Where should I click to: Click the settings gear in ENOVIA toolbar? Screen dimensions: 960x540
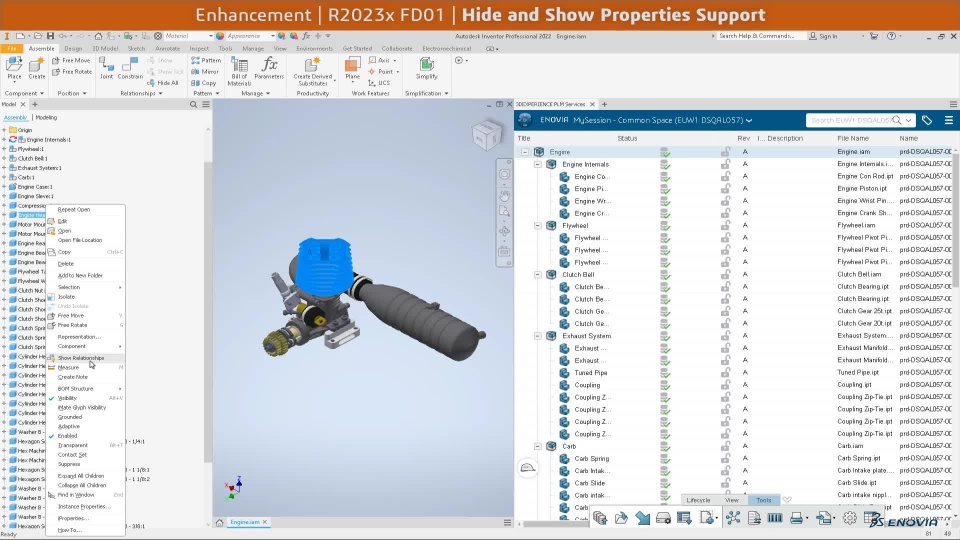tap(850, 518)
